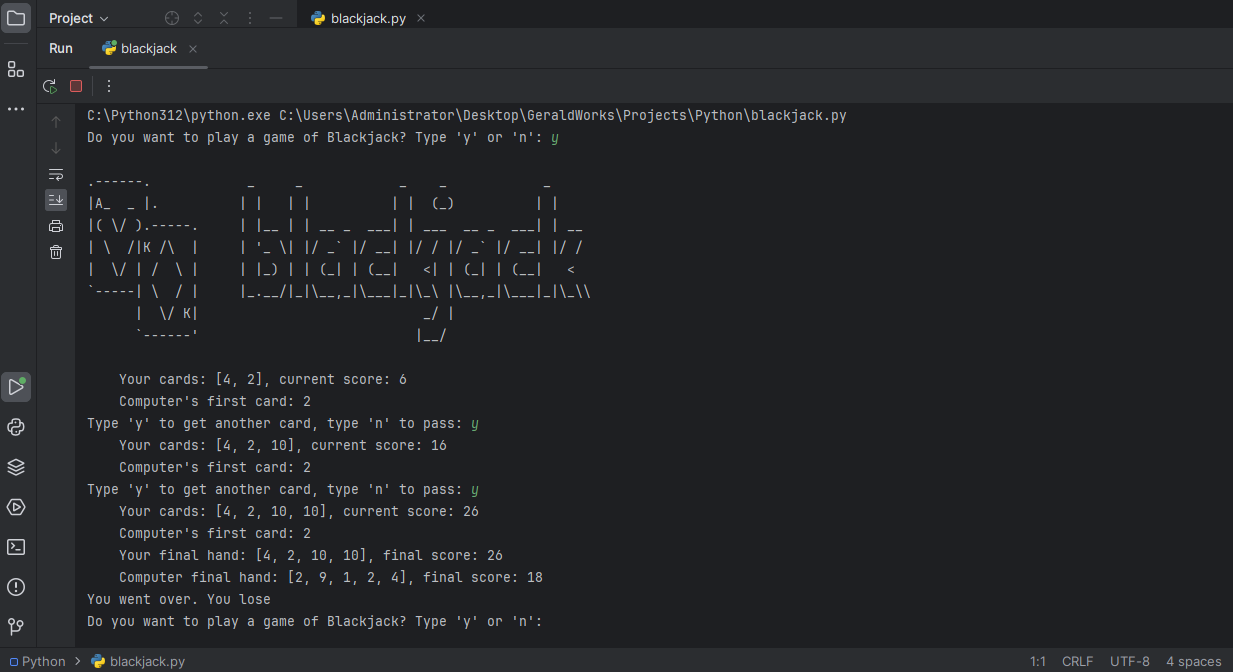Print the console output
1233x672 pixels.
[56, 226]
